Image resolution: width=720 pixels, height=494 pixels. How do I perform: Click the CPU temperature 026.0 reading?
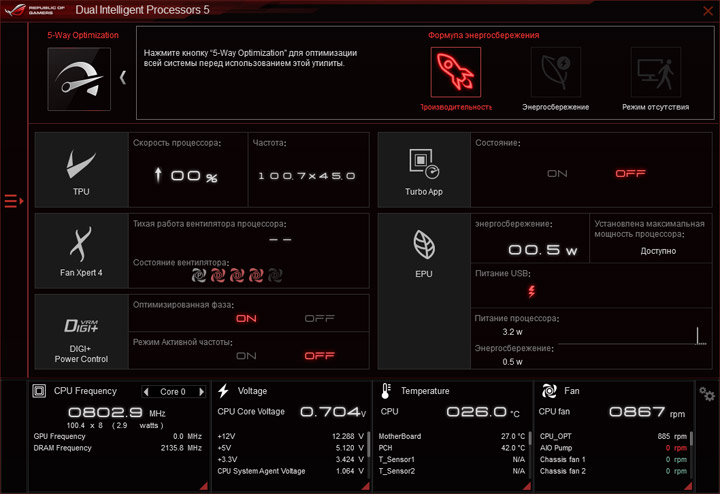(483, 412)
